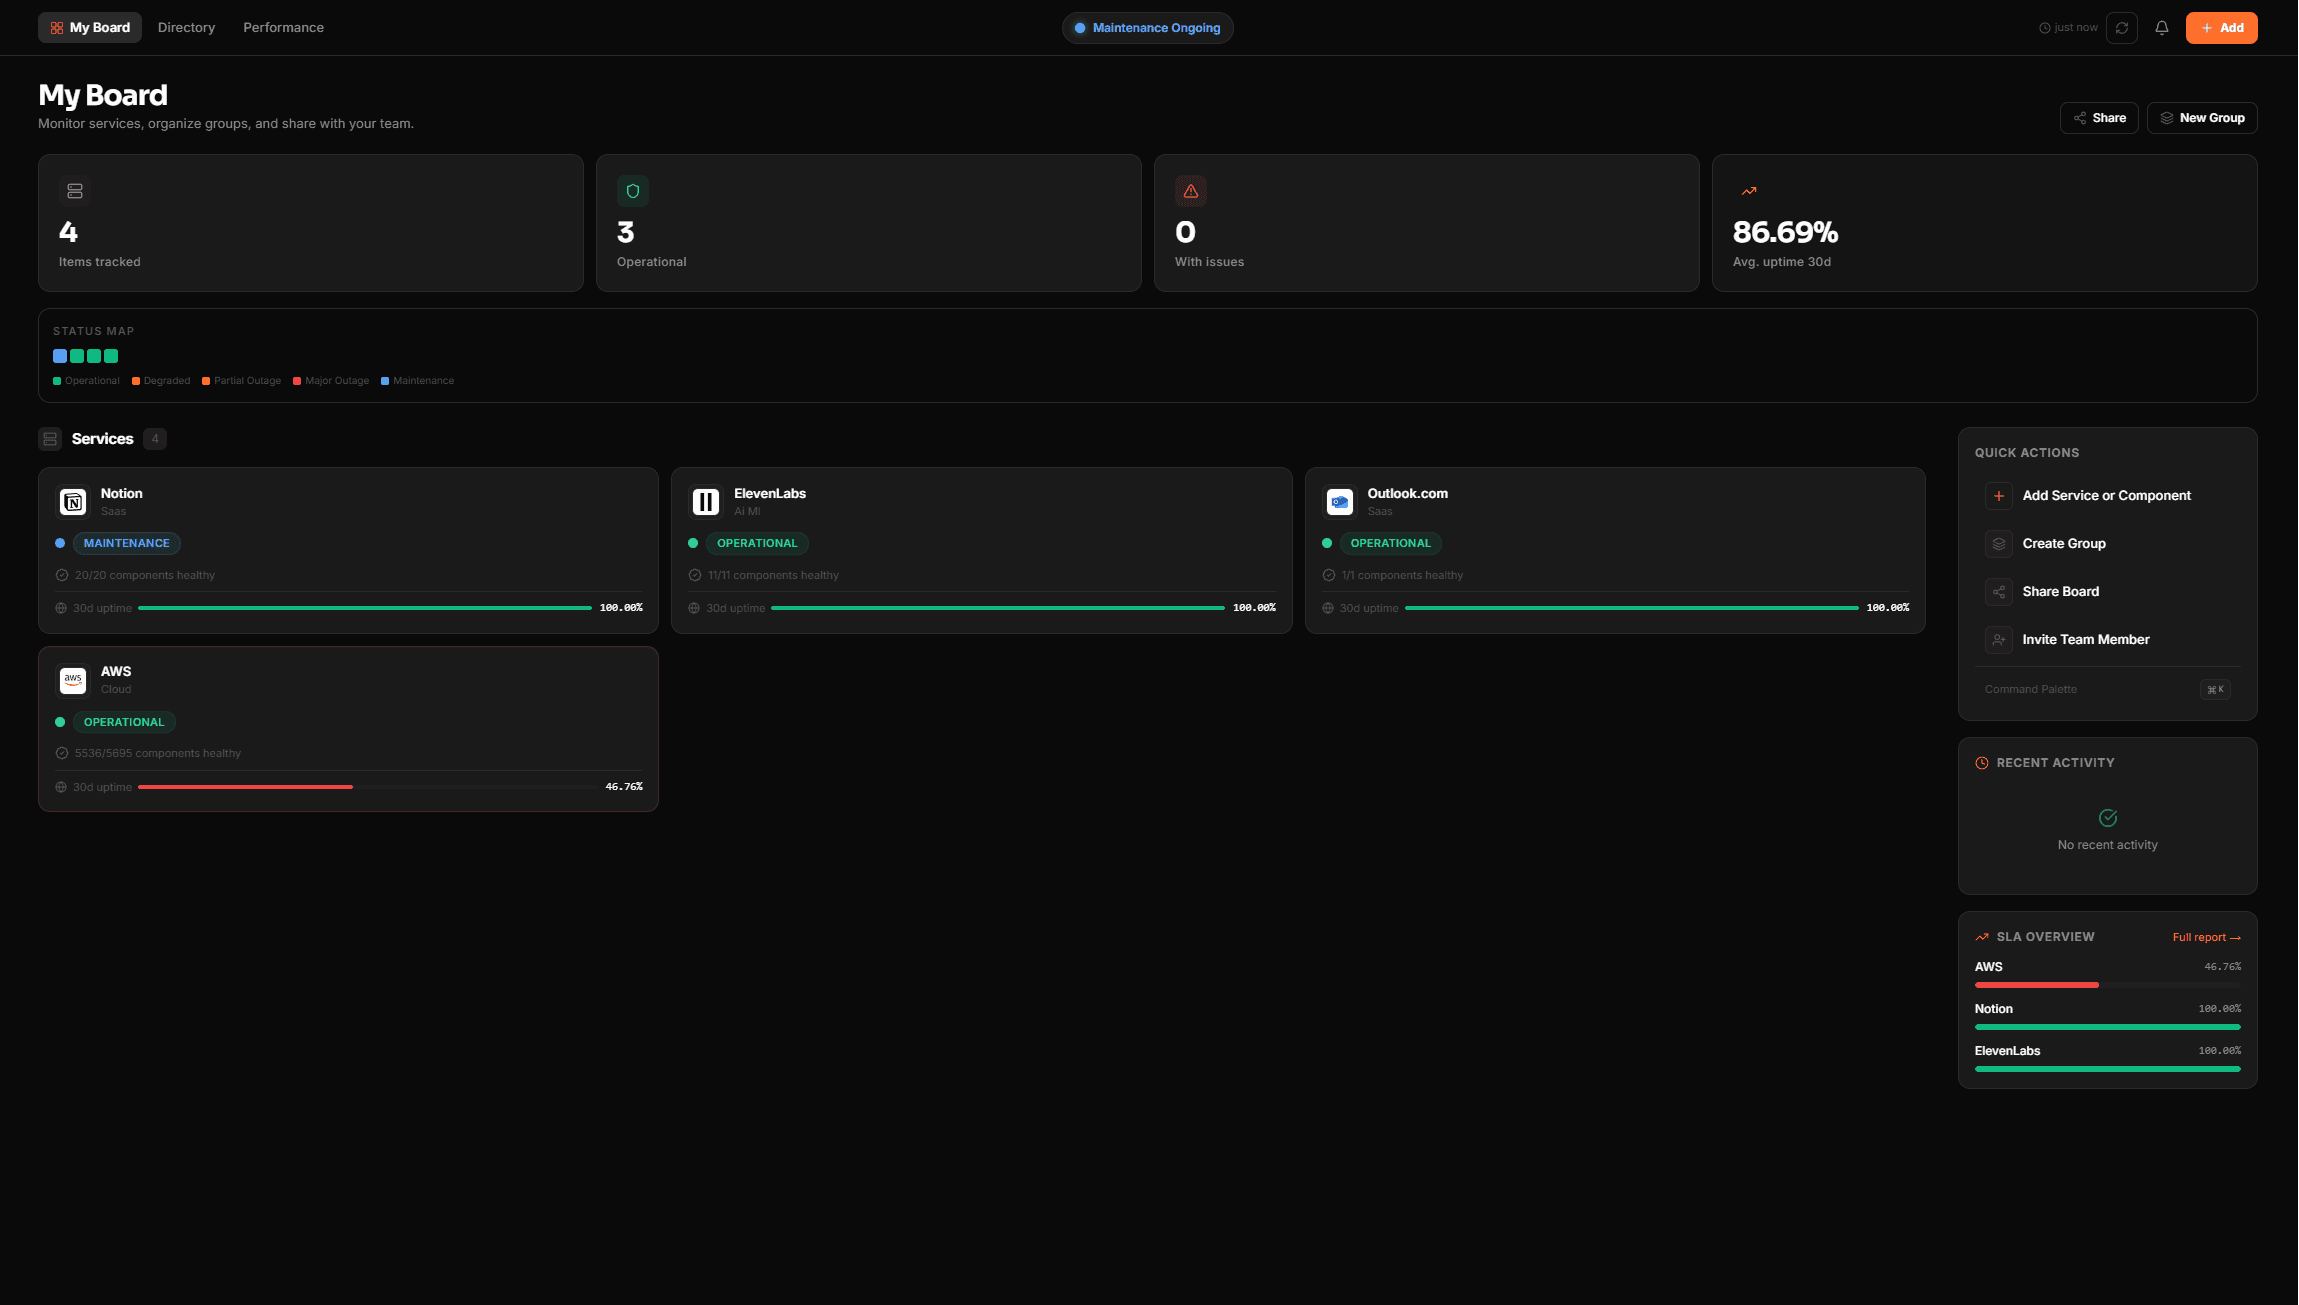Toggle the Operational legend in Status Map
Image resolution: width=2299 pixels, height=1305 pixels.
86,380
